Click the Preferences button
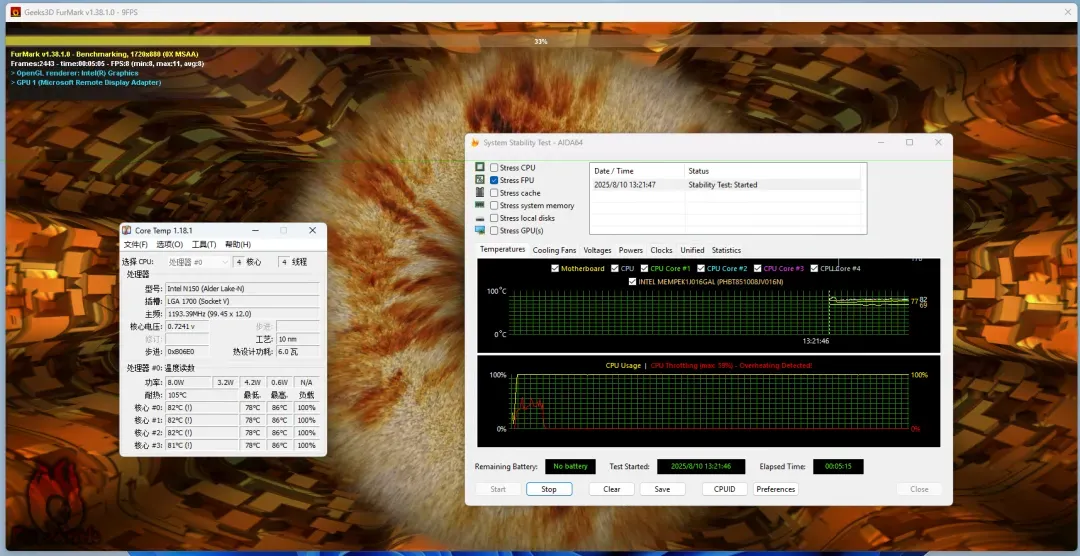 point(775,489)
